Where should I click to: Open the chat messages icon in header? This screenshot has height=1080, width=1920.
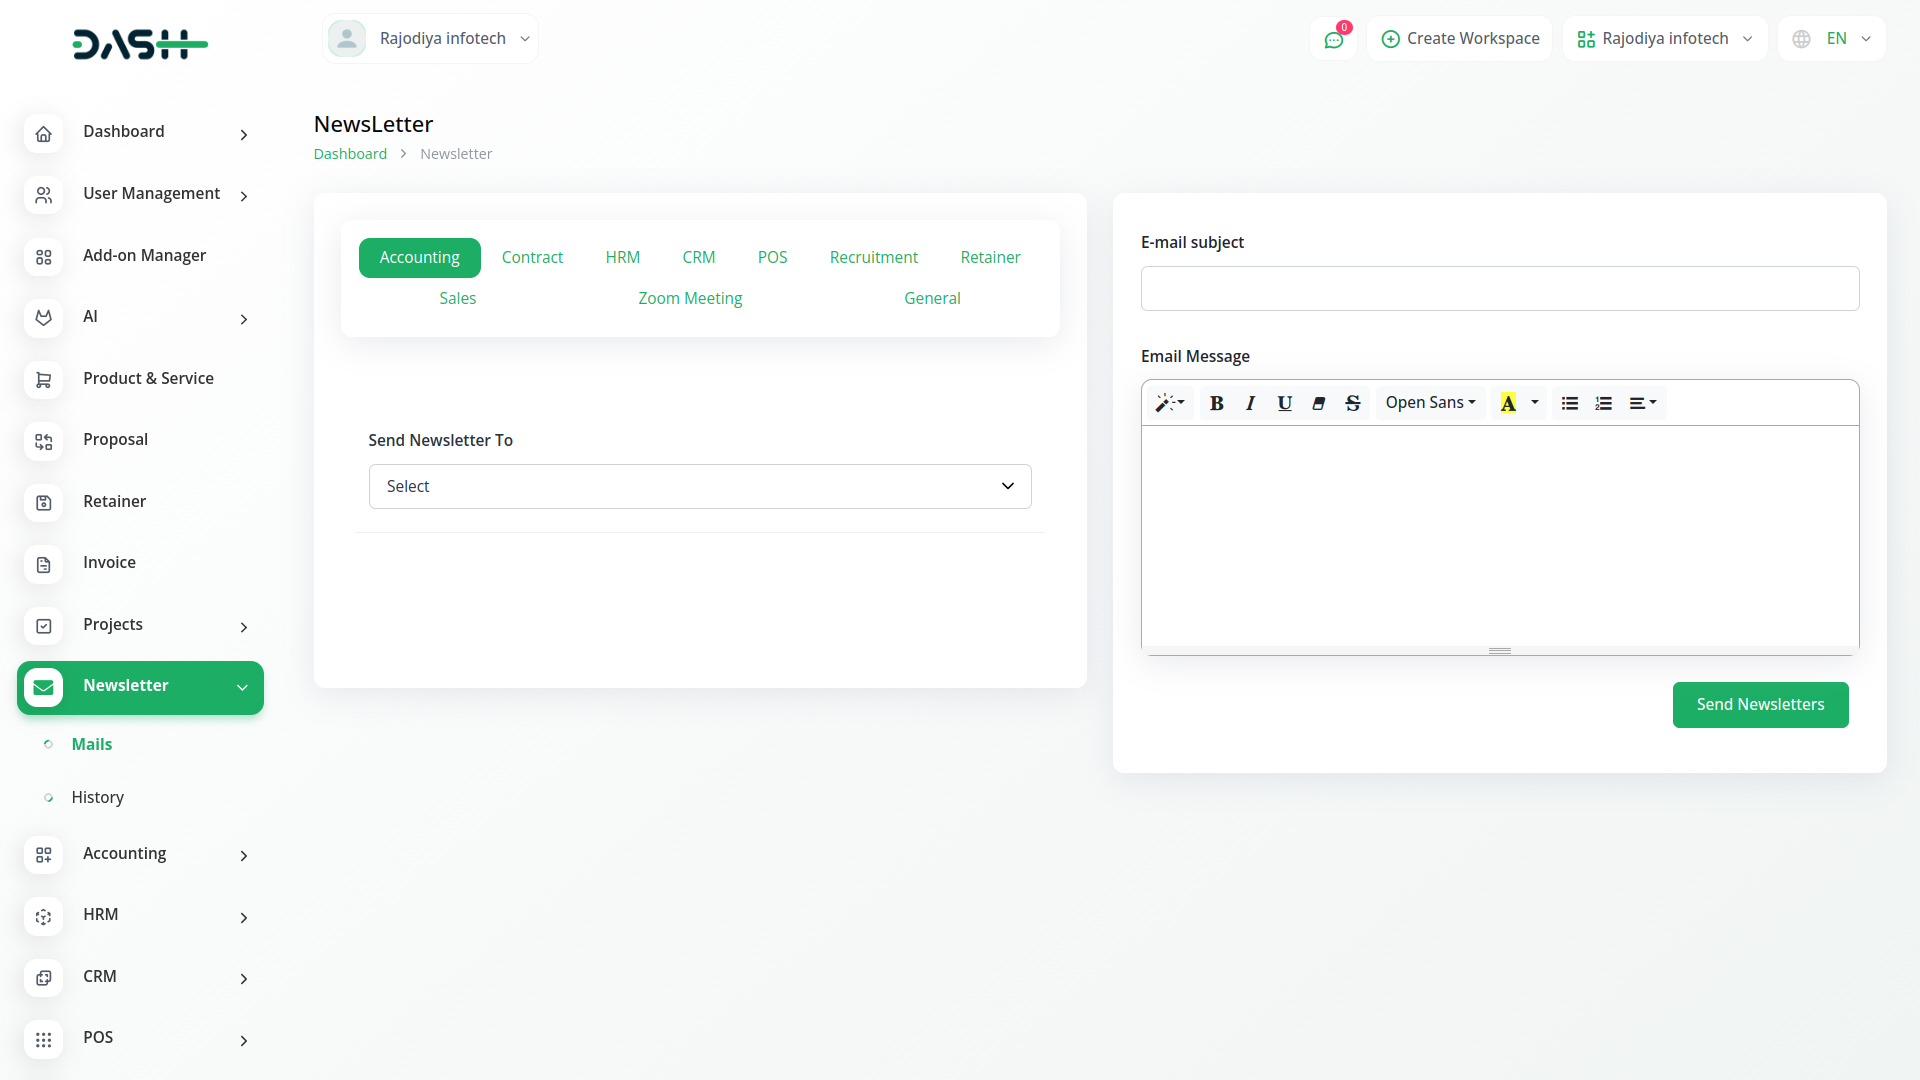click(1333, 40)
